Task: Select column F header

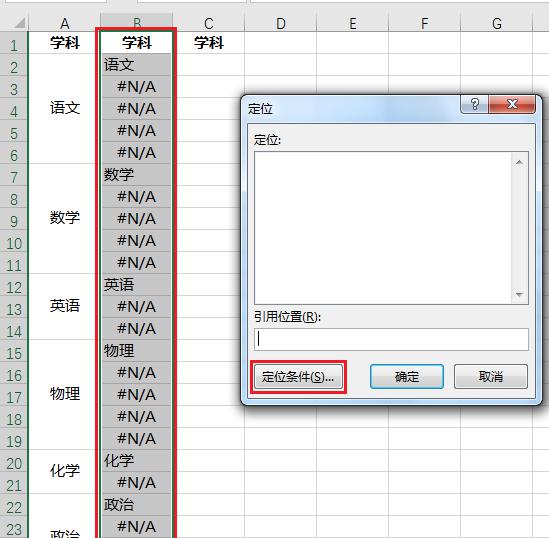Action: [x=424, y=23]
